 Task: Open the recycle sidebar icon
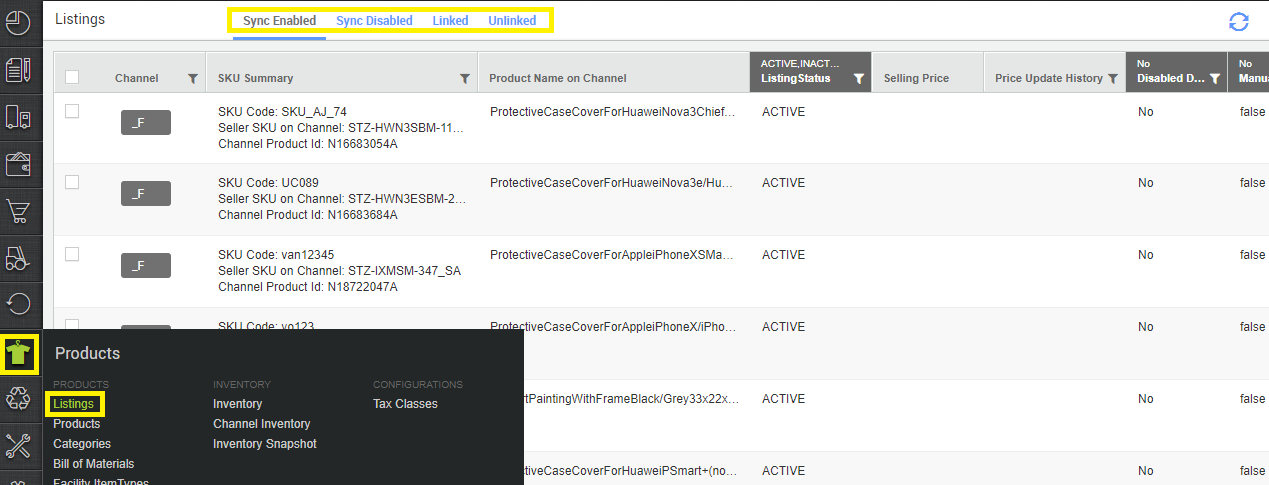point(19,399)
